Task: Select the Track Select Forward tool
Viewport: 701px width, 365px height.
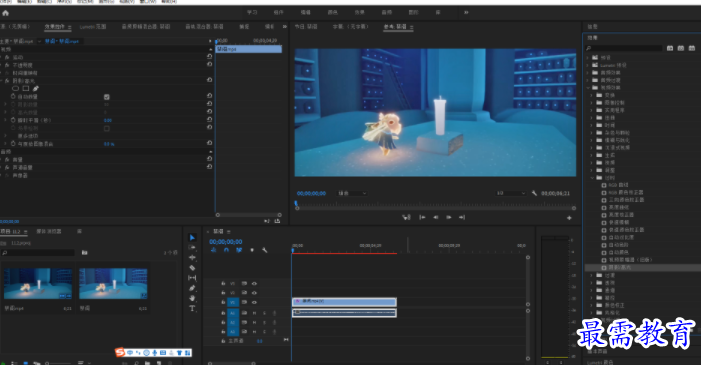Action: pos(192,247)
